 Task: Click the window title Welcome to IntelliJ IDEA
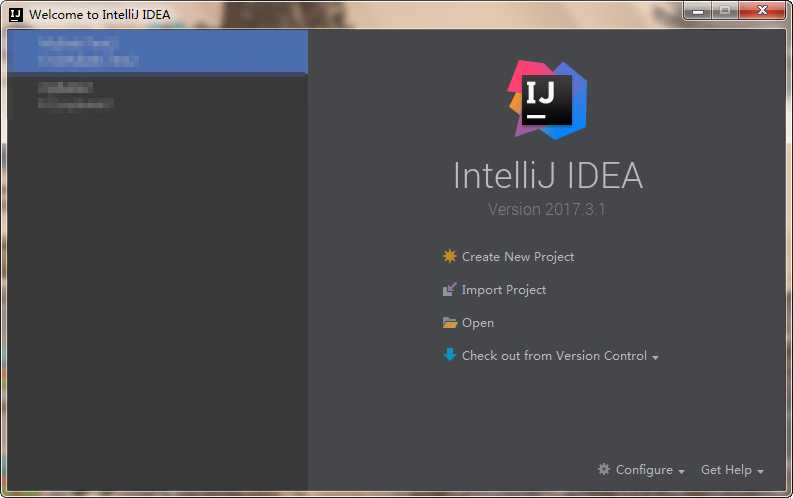click(100, 15)
